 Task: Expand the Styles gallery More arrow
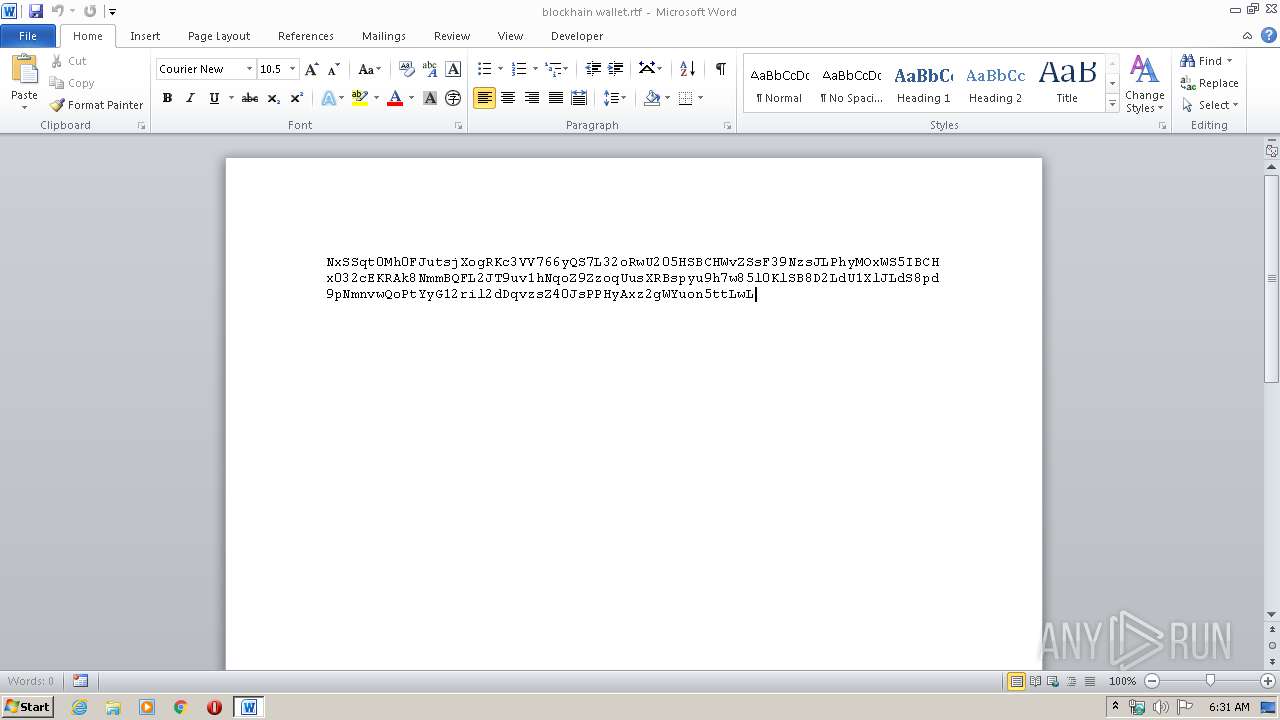click(x=1112, y=104)
